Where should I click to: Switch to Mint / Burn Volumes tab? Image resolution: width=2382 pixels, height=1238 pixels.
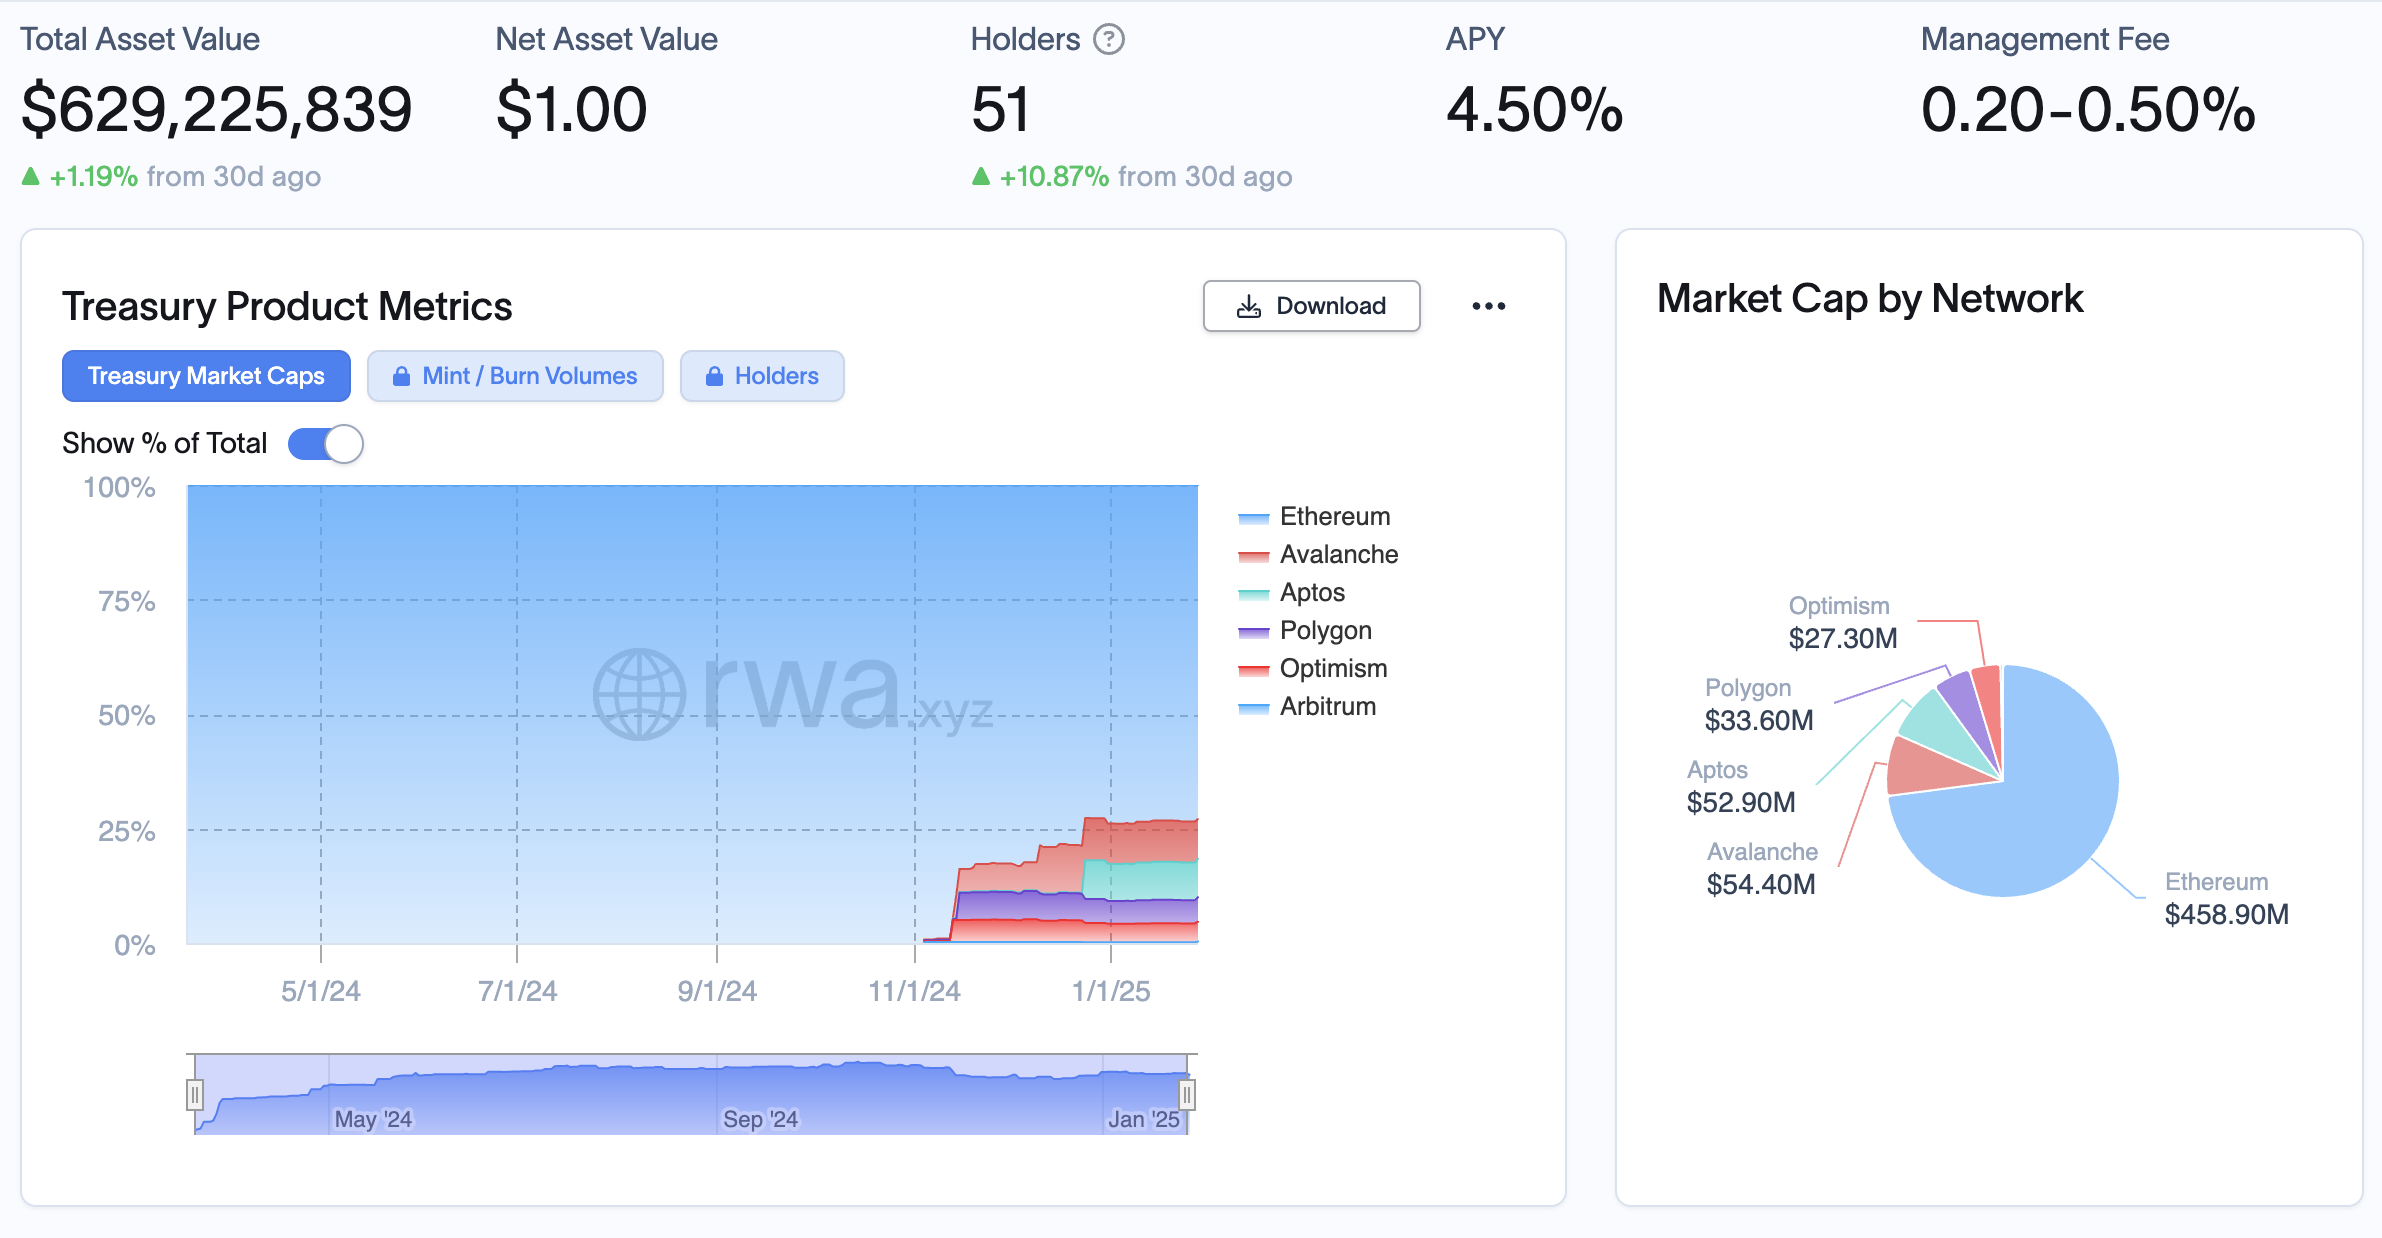coord(529,376)
